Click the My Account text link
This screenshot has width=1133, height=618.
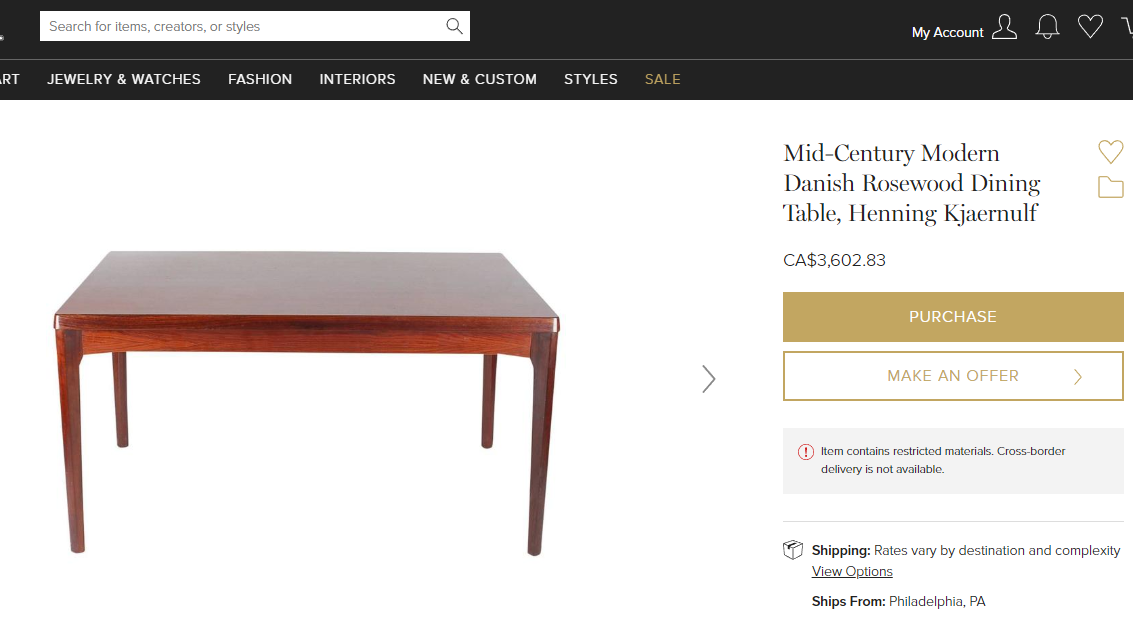[x=946, y=32]
